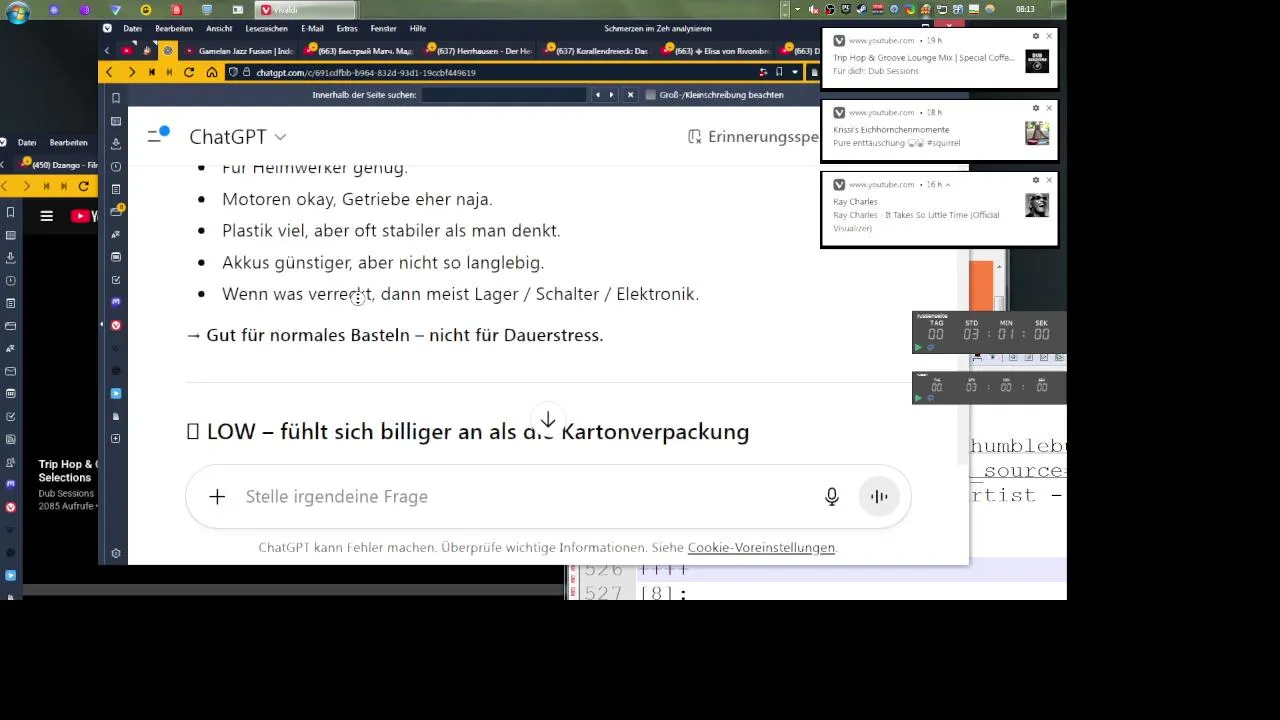Switch to Elisa von Rivombrosa tab

coord(715,50)
